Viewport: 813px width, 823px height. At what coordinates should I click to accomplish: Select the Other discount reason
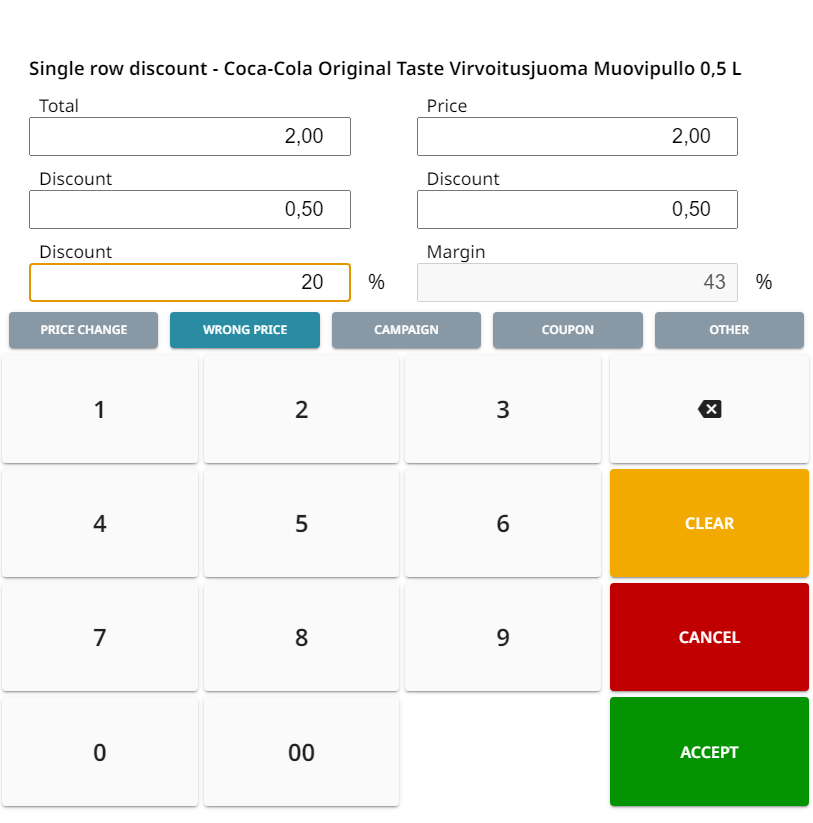(729, 330)
